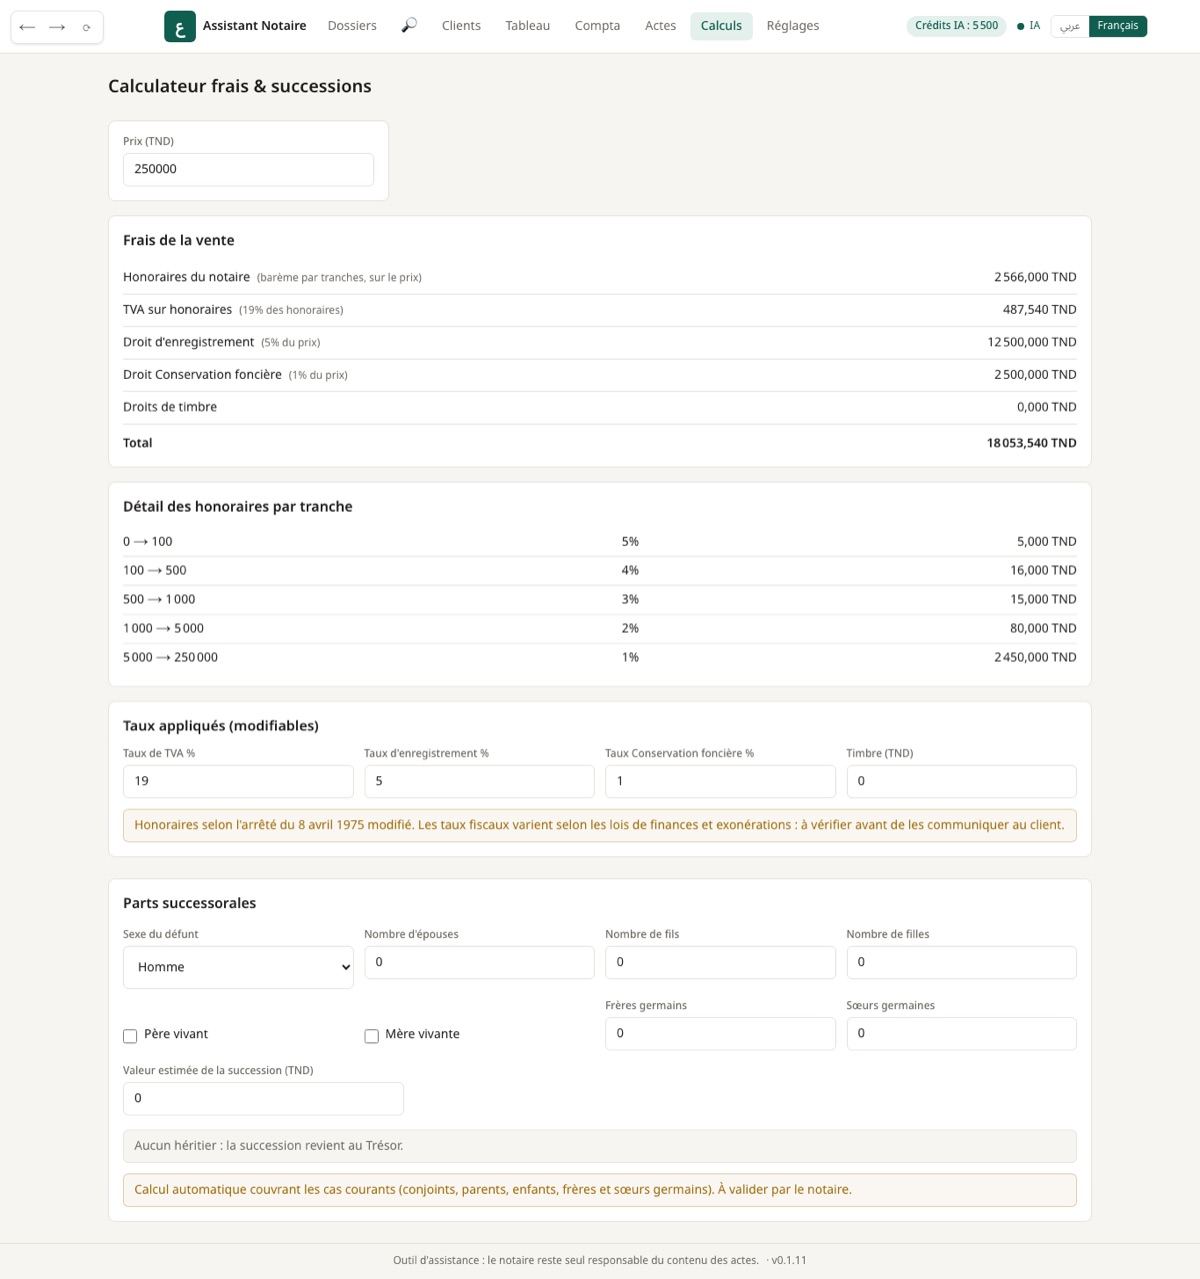Screen dimensions: 1200x1279
Task: Select the Français language button
Action: (1118, 26)
